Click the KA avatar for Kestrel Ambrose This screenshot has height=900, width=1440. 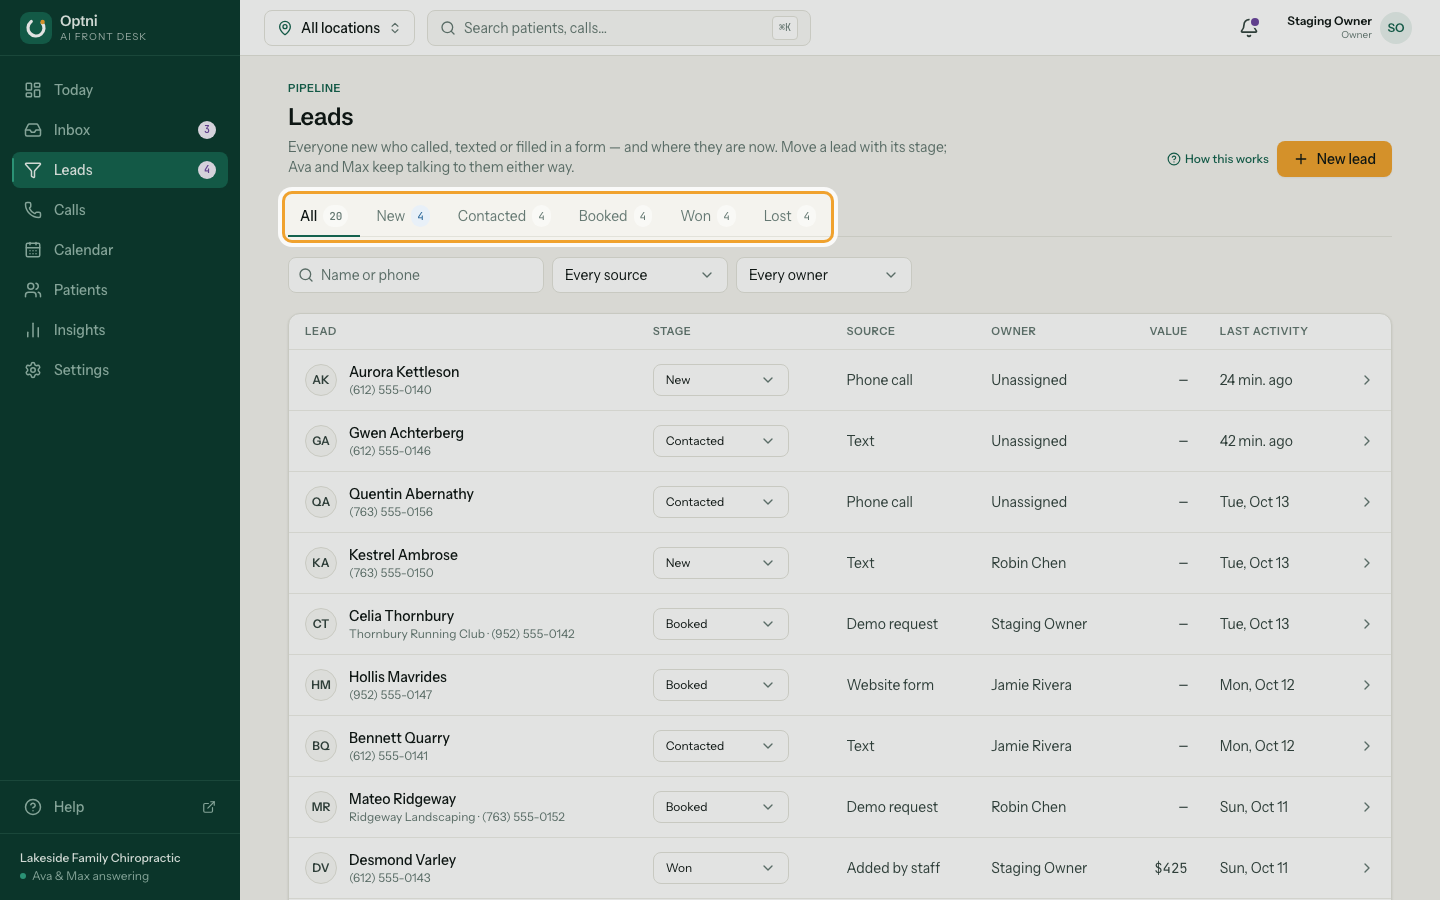click(x=321, y=563)
